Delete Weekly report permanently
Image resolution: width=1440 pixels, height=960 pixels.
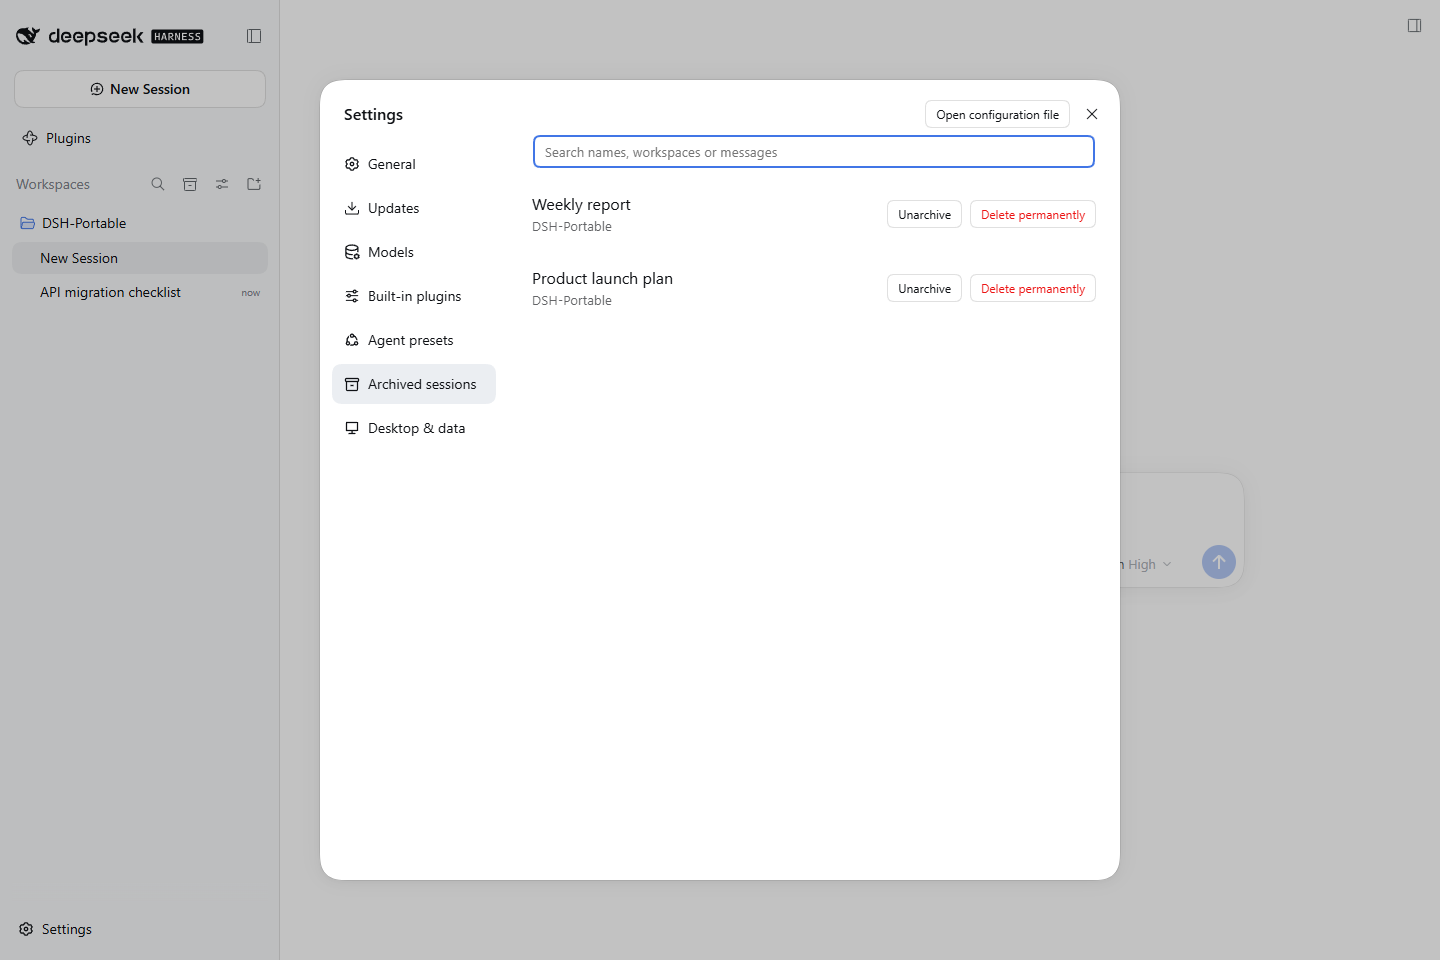click(x=1033, y=214)
